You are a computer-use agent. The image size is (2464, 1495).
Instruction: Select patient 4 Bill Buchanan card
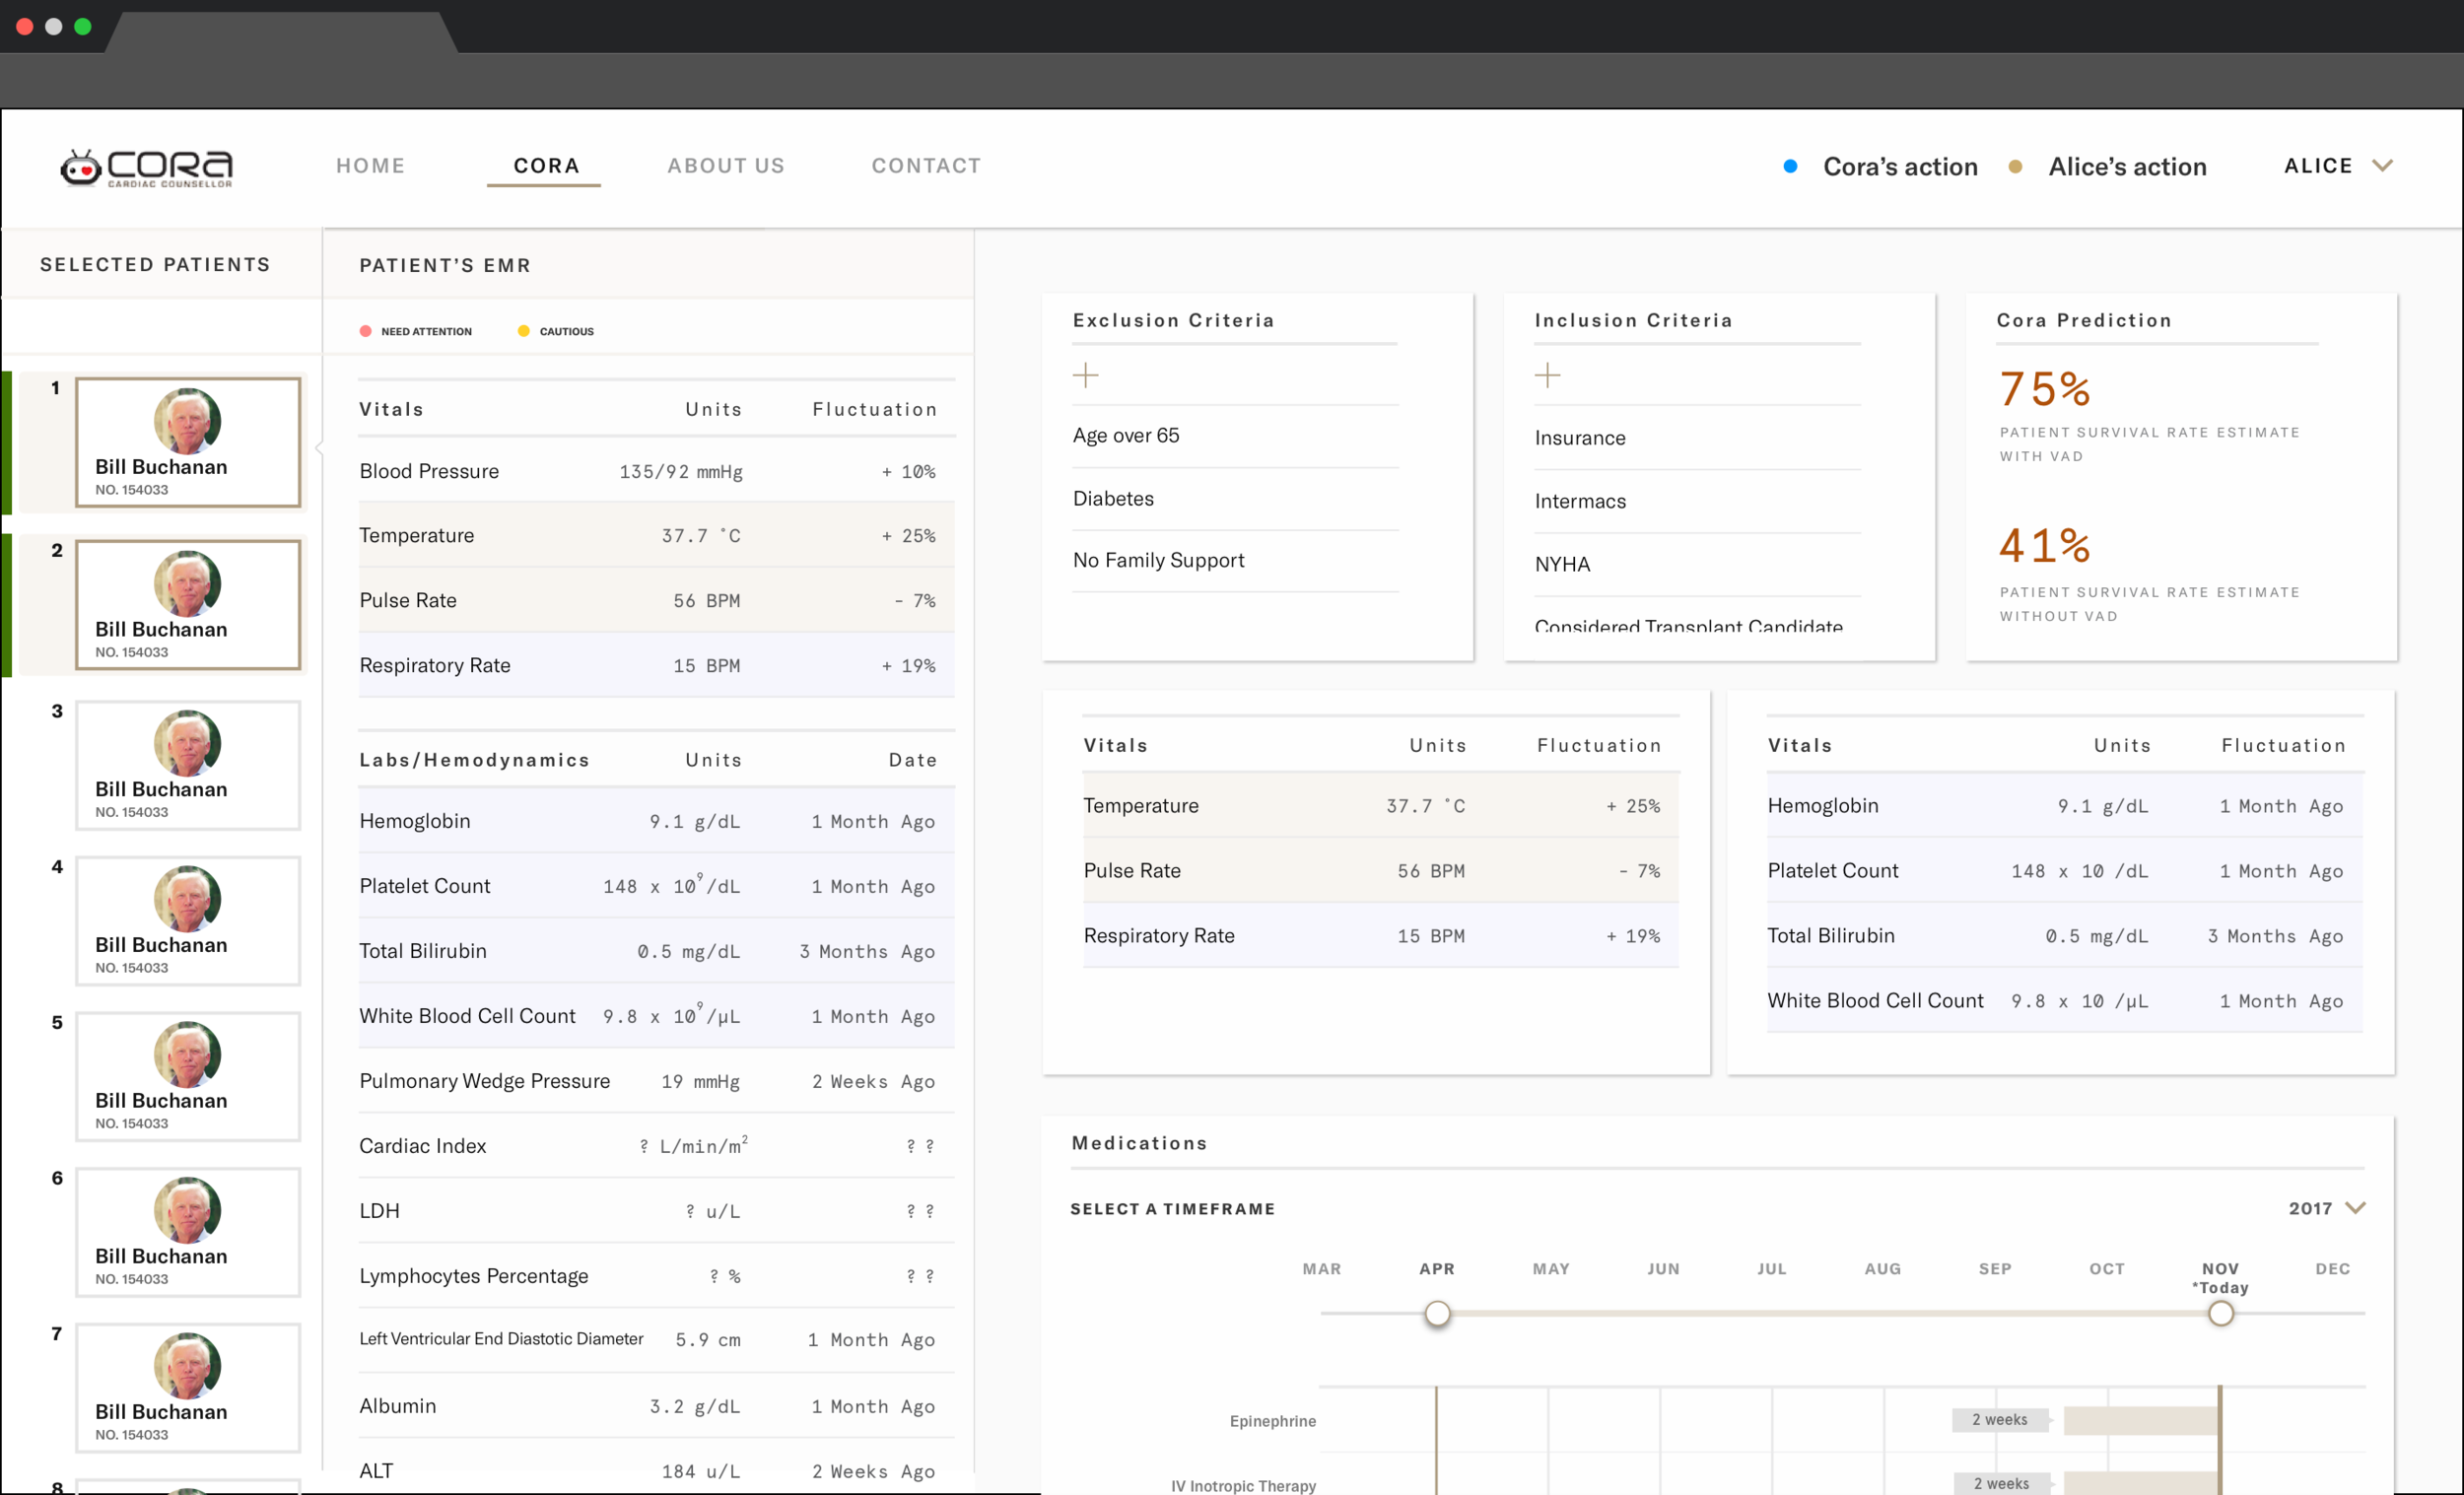[x=188, y=921]
